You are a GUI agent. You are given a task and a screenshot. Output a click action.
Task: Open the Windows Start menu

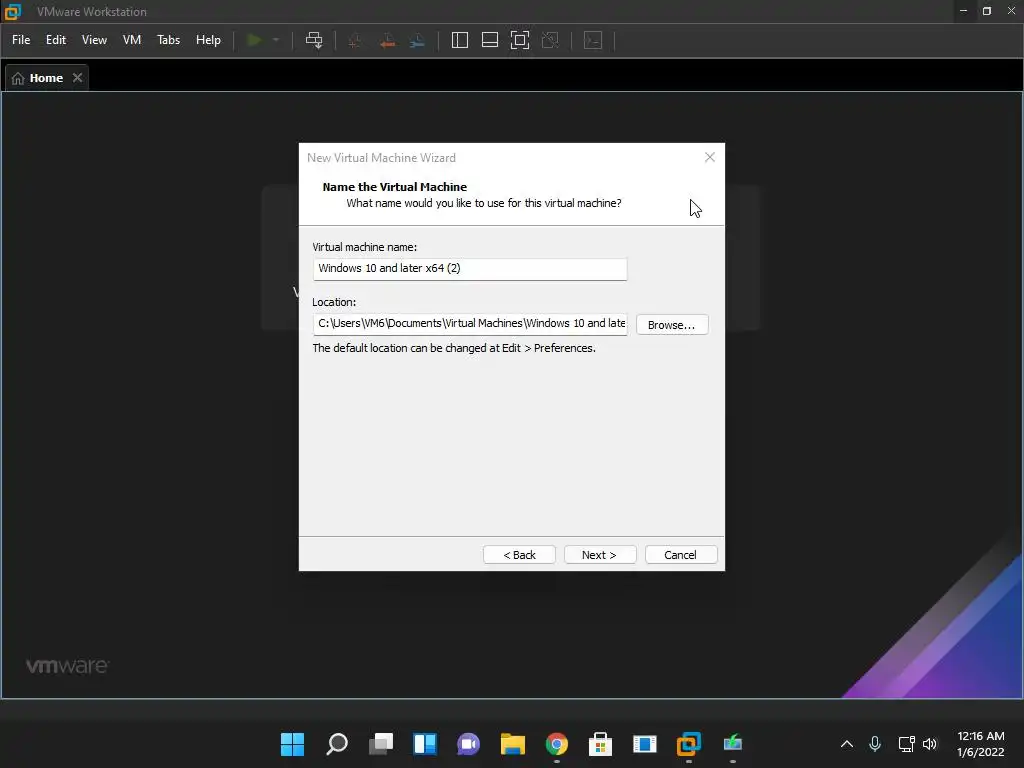[x=293, y=744]
